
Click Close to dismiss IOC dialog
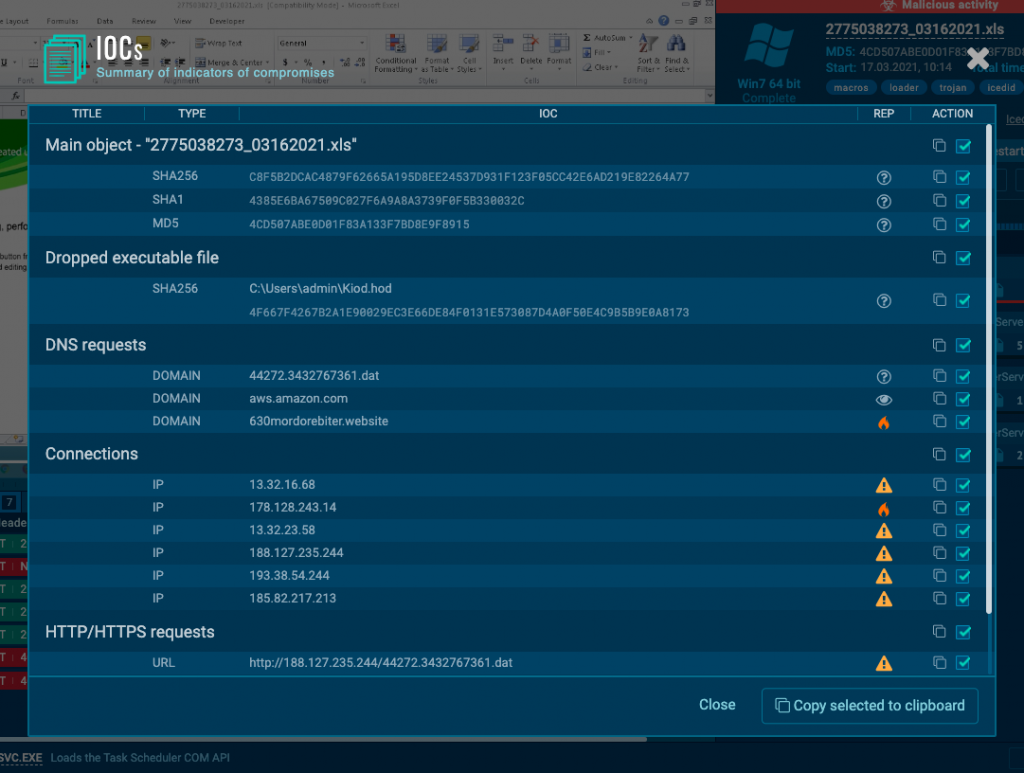[717, 705]
